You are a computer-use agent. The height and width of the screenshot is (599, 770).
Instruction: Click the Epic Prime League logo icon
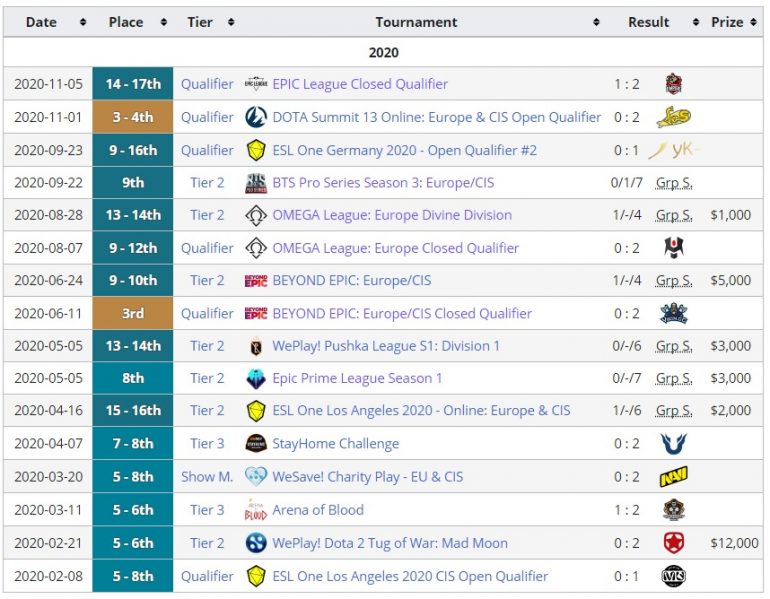[x=256, y=378]
